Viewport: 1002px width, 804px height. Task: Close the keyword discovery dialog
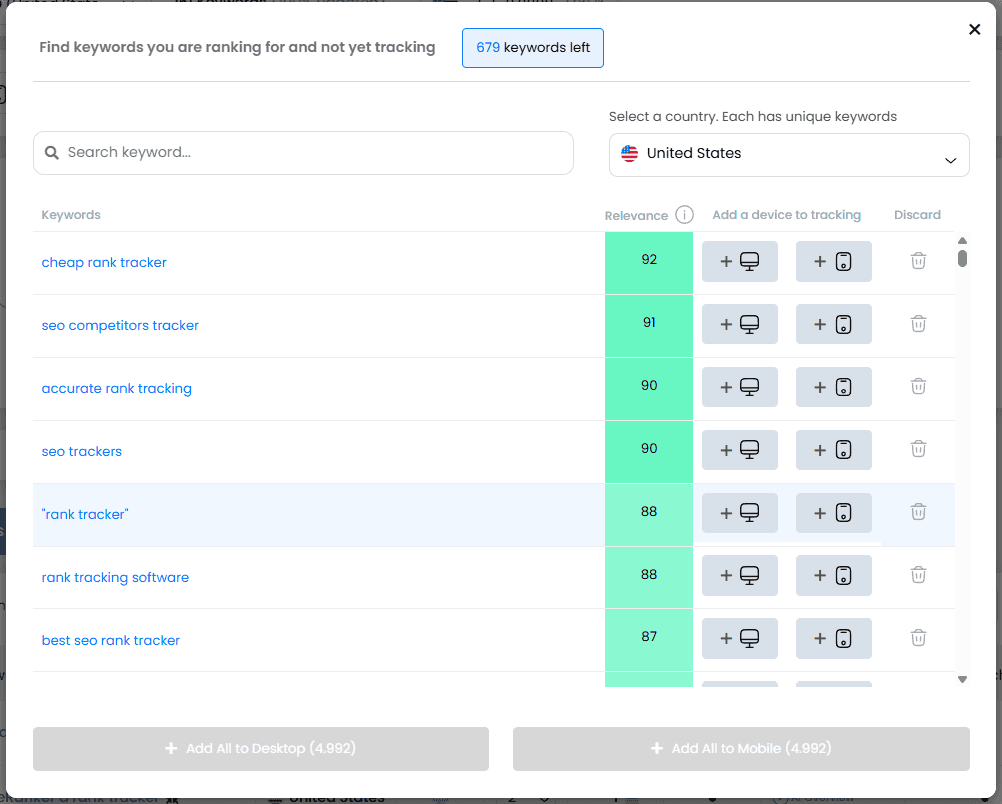pos(974,30)
